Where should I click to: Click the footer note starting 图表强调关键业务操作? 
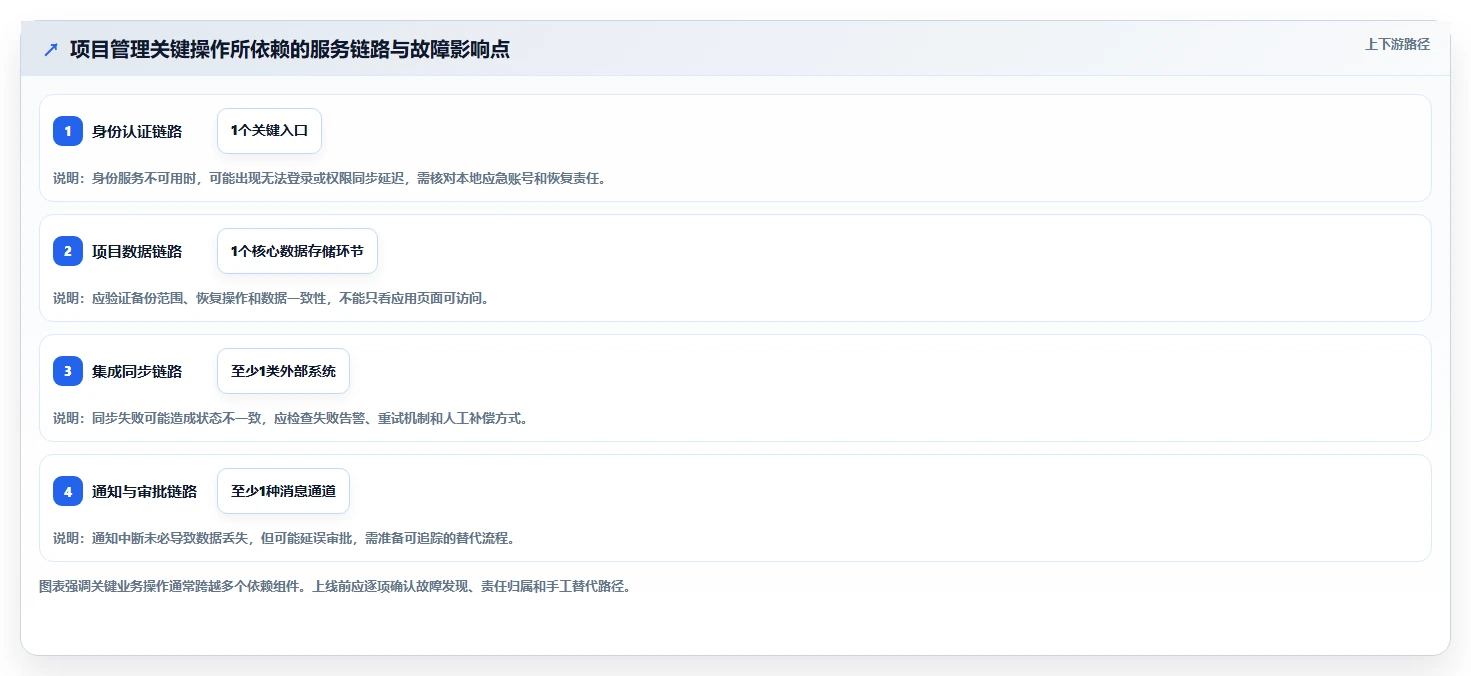click(x=335, y=586)
